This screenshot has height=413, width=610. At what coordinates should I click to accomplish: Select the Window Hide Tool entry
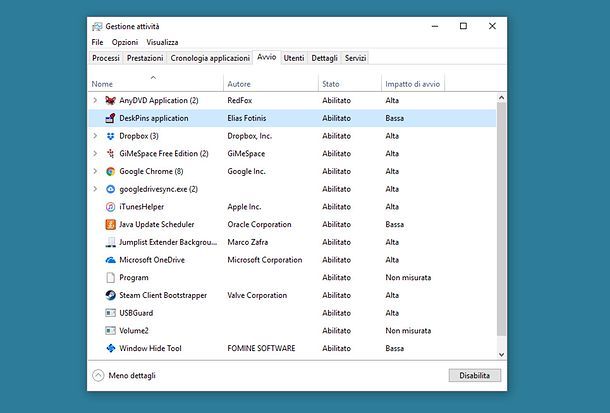pos(150,348)
